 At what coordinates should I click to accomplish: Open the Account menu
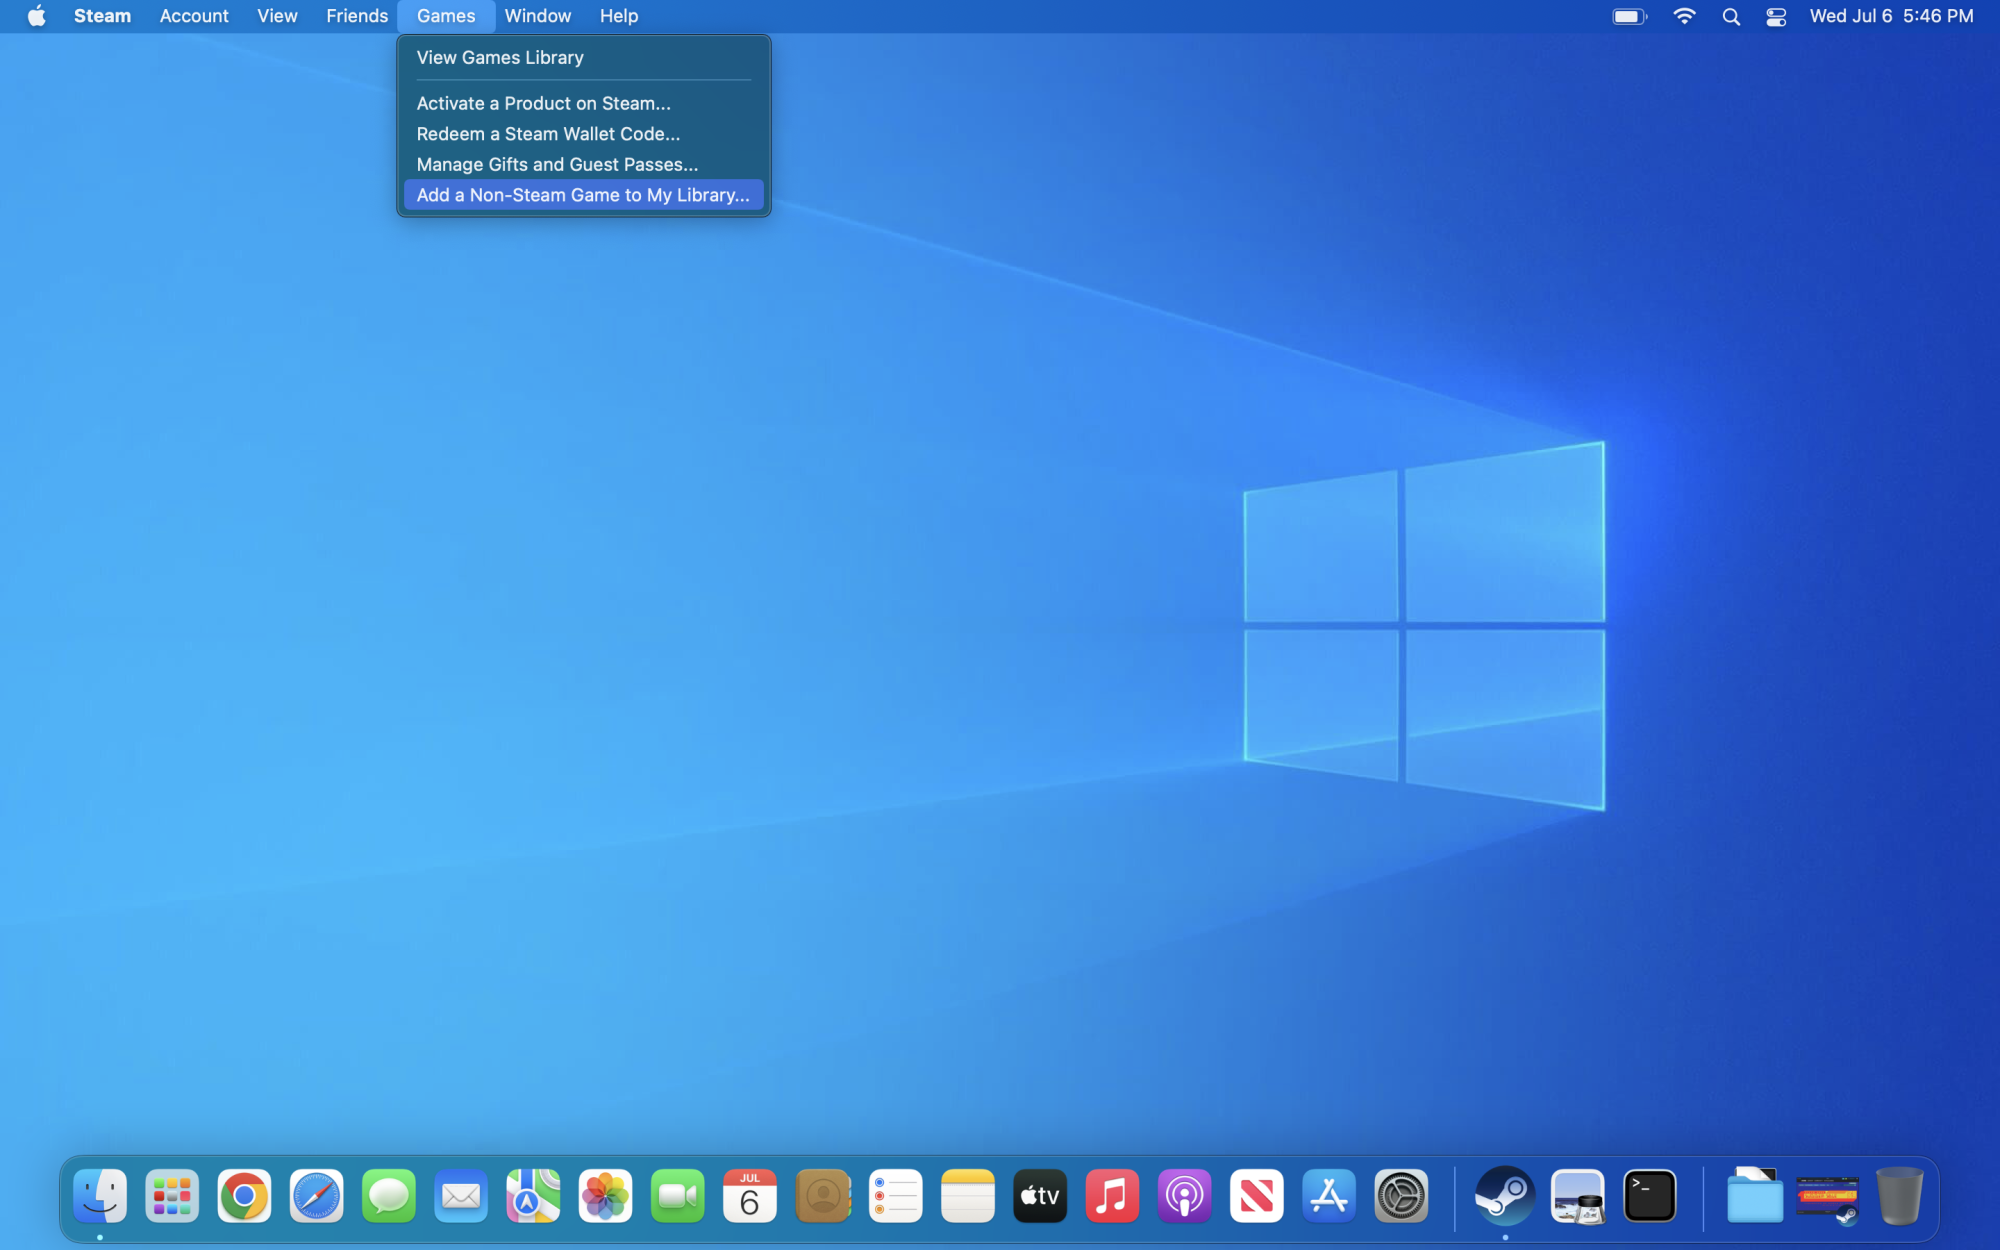194,16
